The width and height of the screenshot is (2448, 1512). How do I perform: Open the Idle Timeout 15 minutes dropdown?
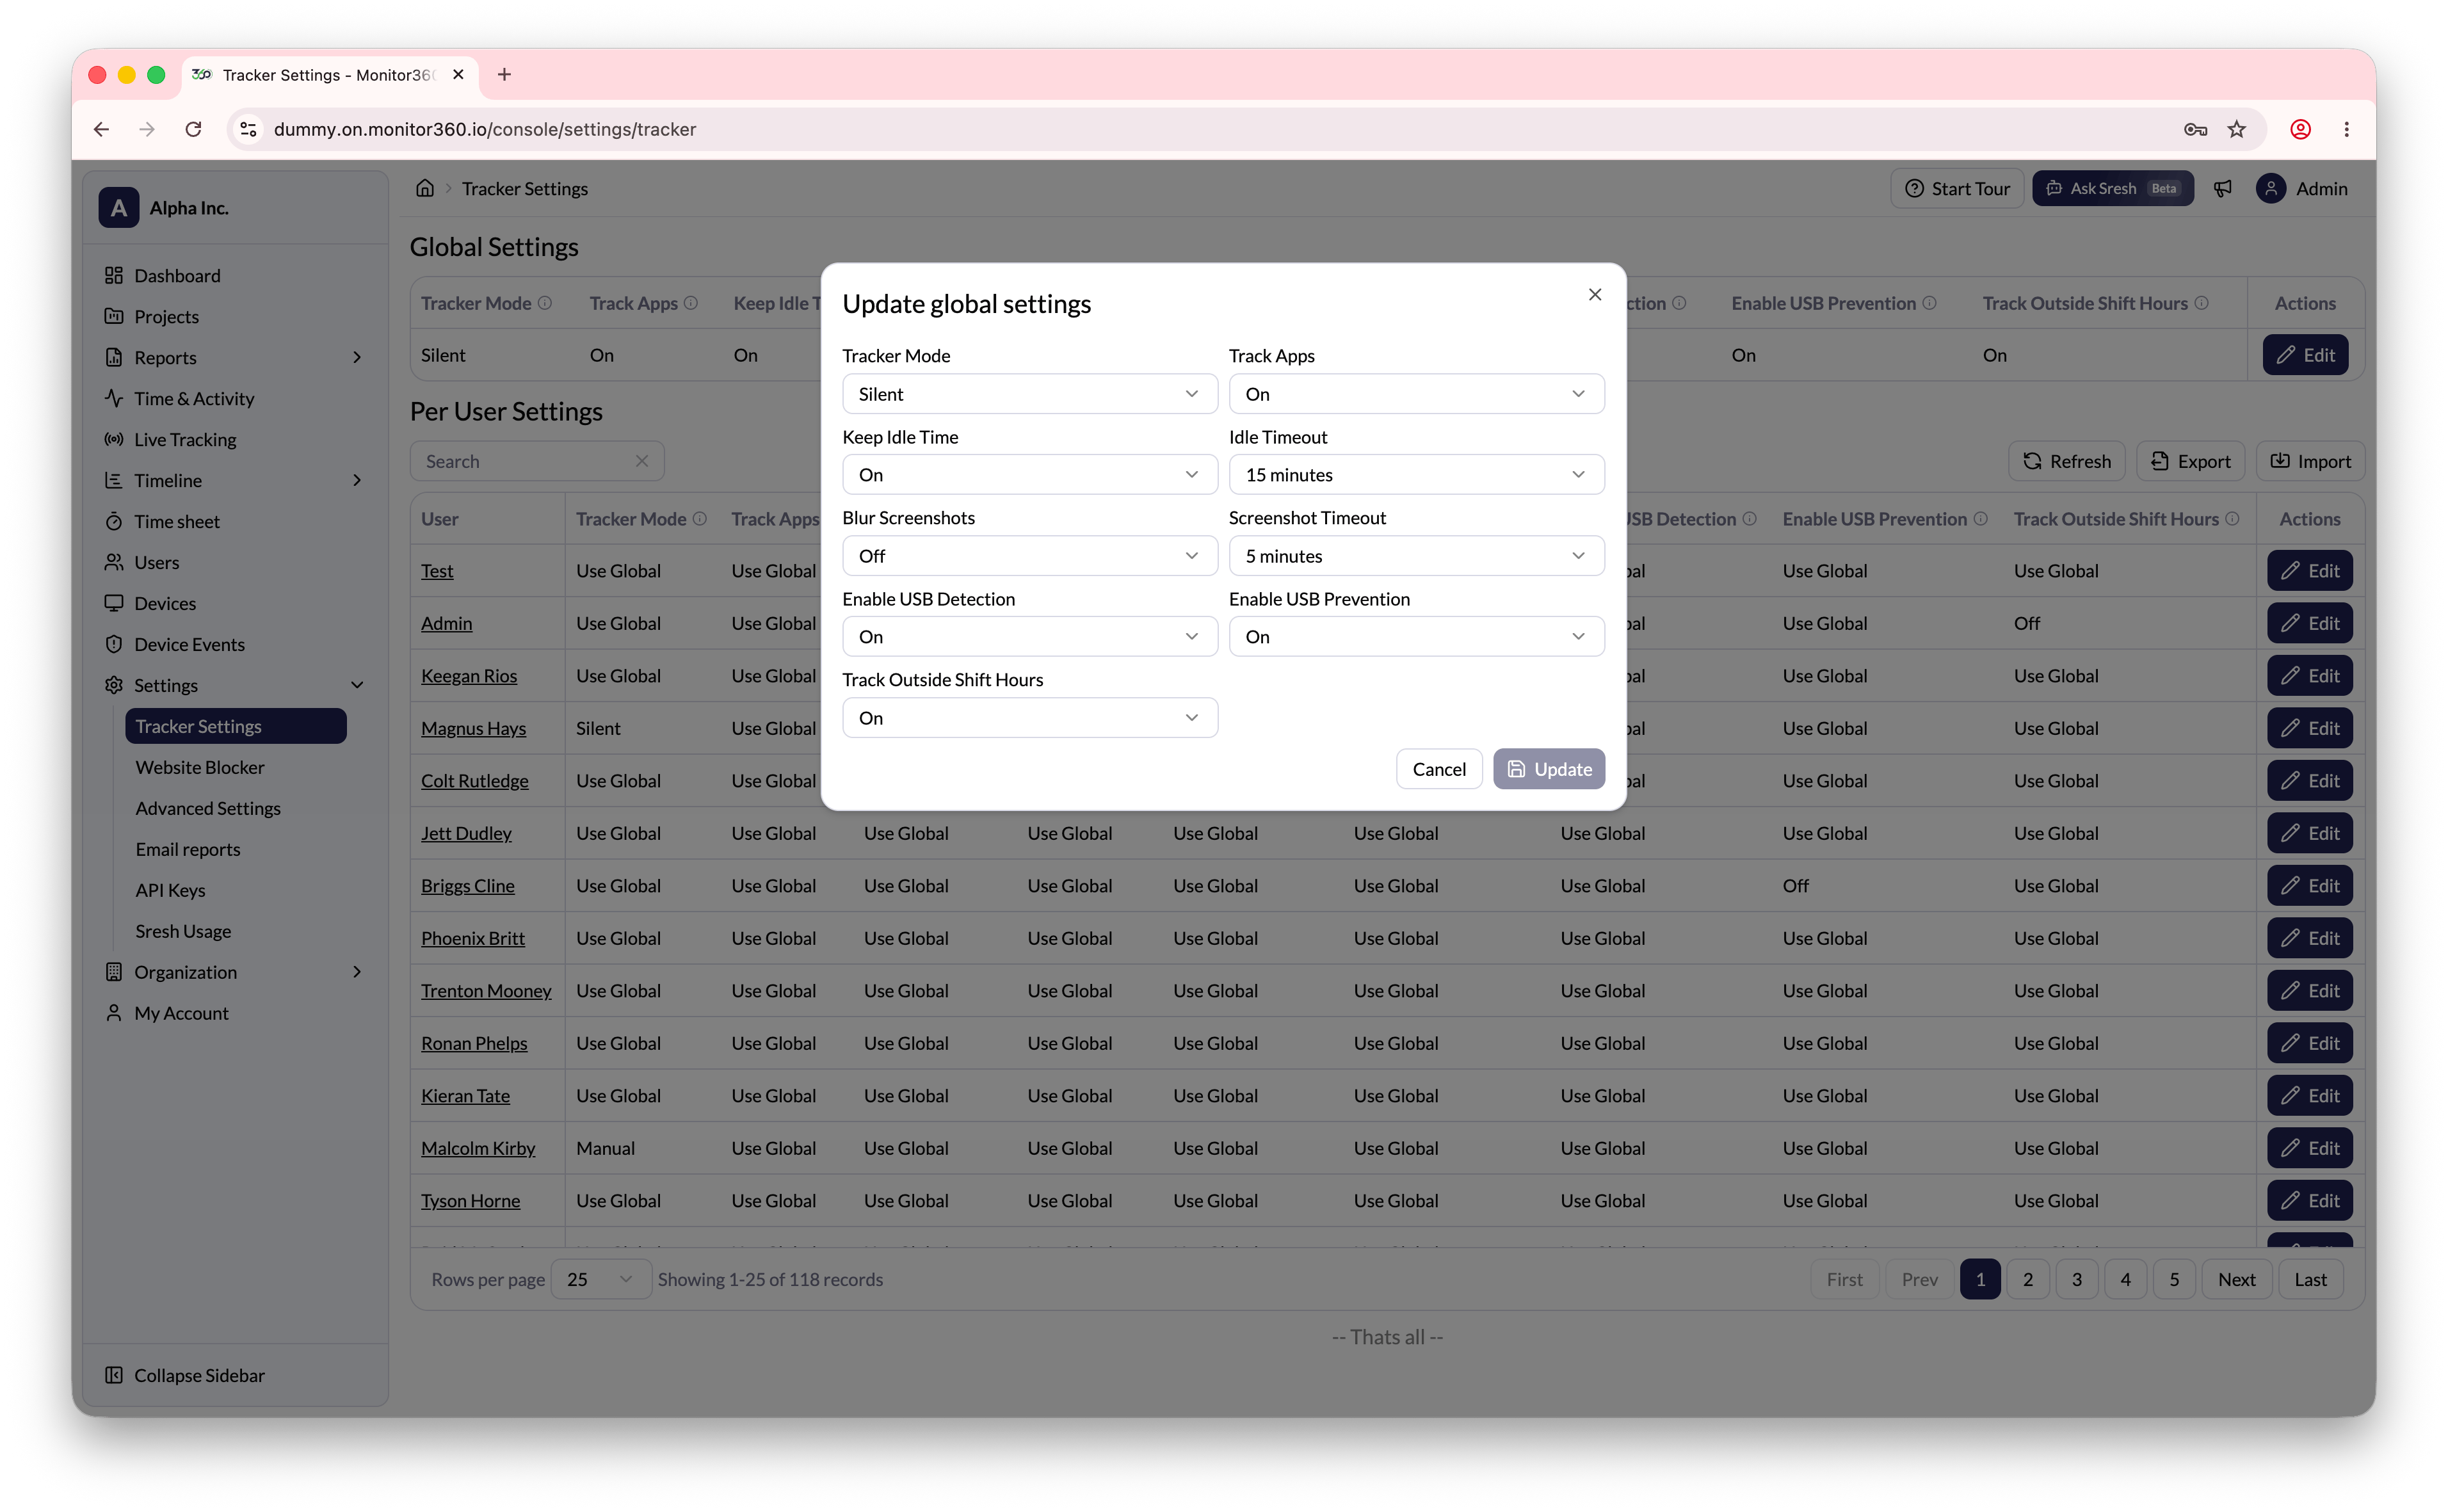(1416, 475)
